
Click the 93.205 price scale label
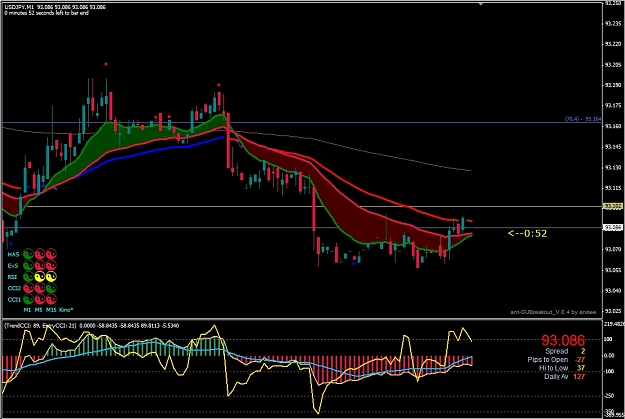click(x=613, y=64)
